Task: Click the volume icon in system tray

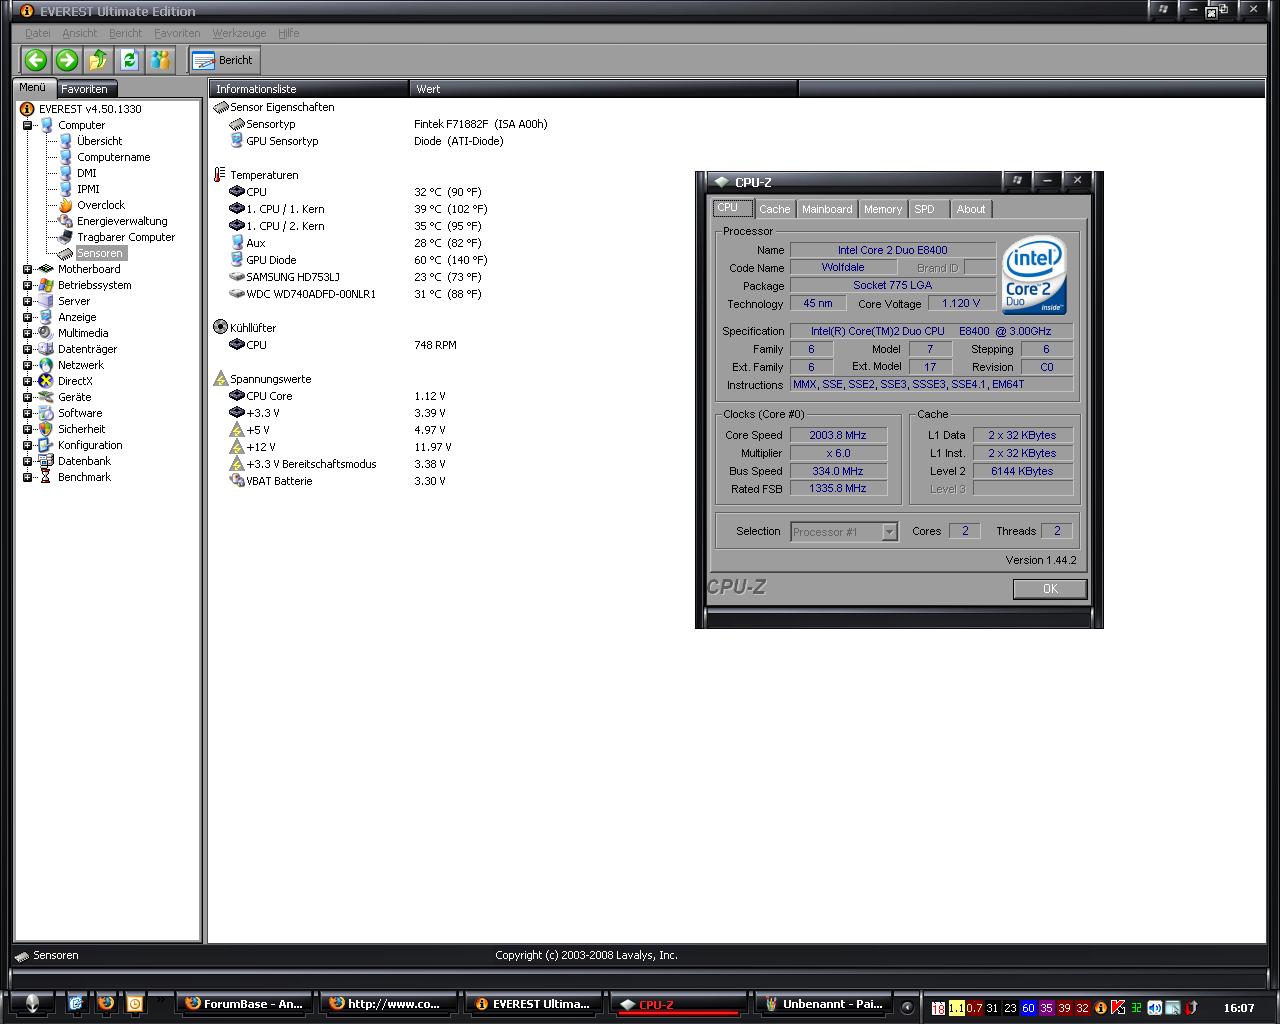Action: click(x=1154, y=1008)
